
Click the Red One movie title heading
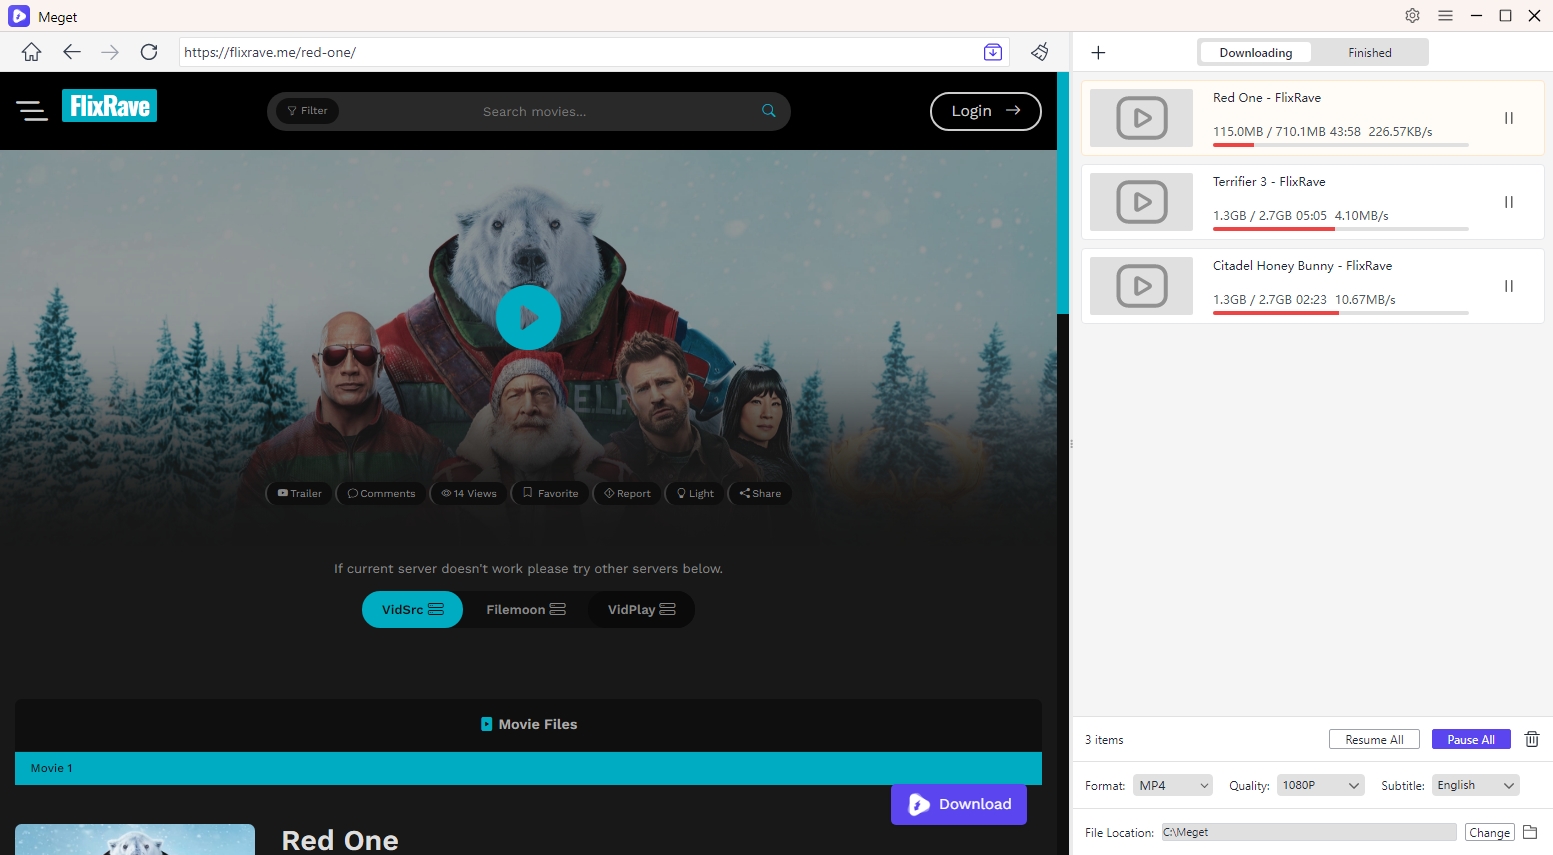[x=340, y=840]
